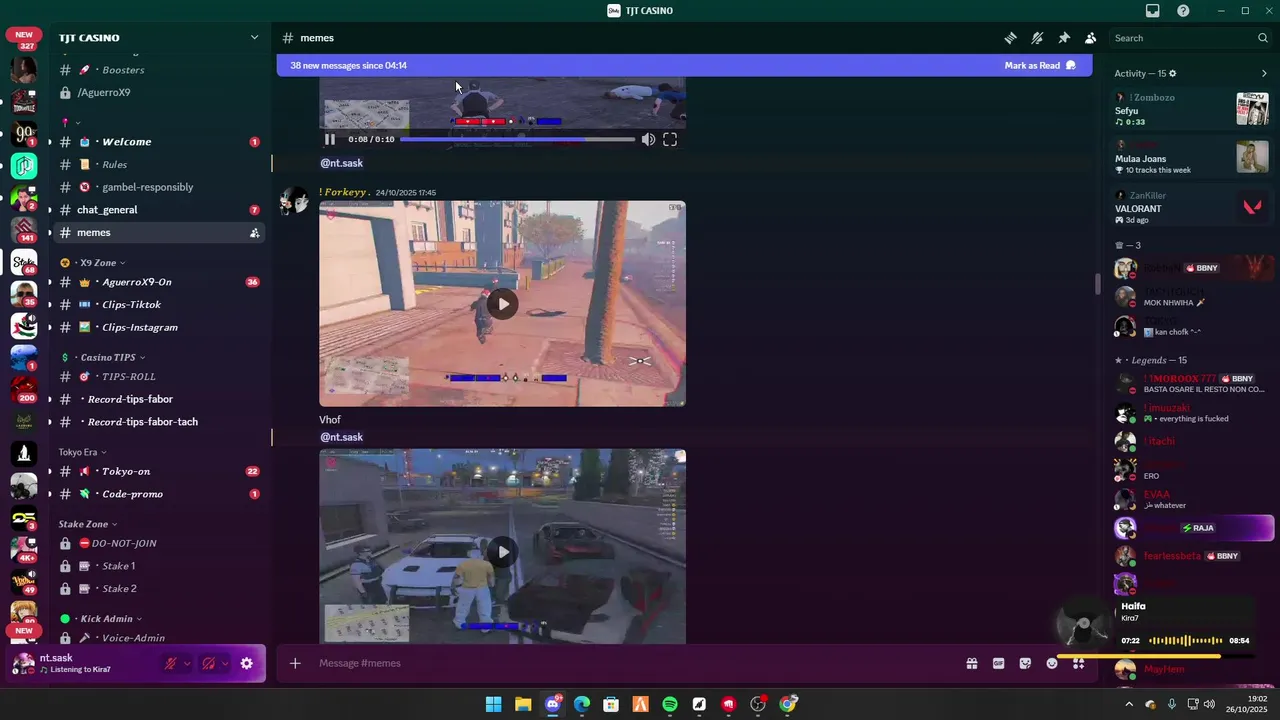Open the apps launcher icon
The width and height of the screenshot is (1280, 720).
coord(1078,663)
